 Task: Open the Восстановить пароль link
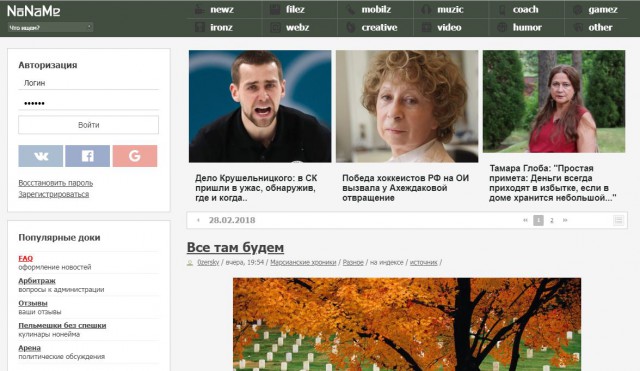(56, 183)
